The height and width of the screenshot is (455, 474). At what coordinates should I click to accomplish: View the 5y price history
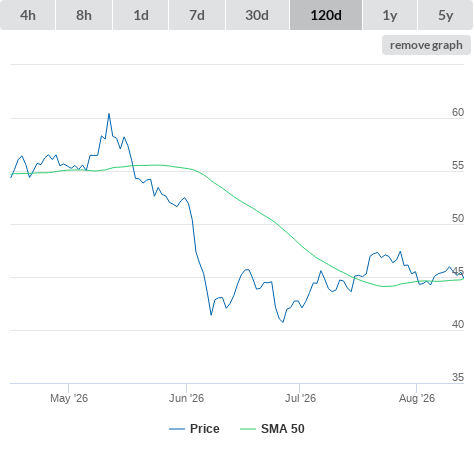(x=445, y=15)
